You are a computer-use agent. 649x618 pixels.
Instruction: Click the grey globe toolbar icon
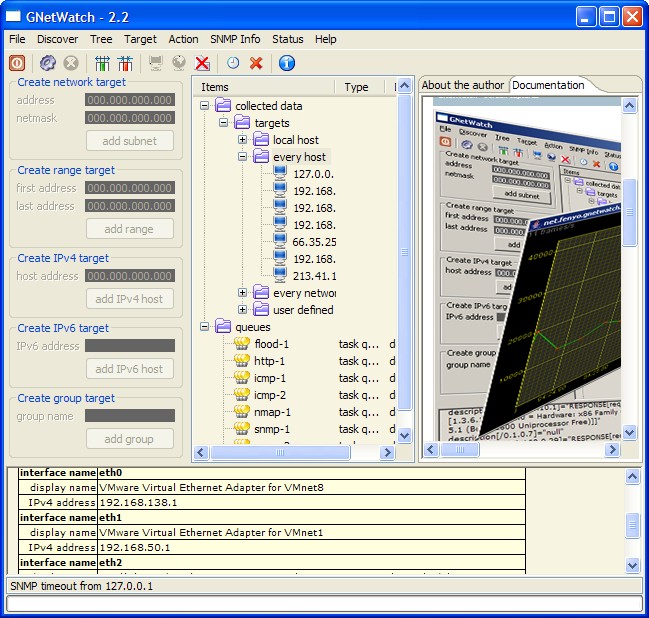179,63
